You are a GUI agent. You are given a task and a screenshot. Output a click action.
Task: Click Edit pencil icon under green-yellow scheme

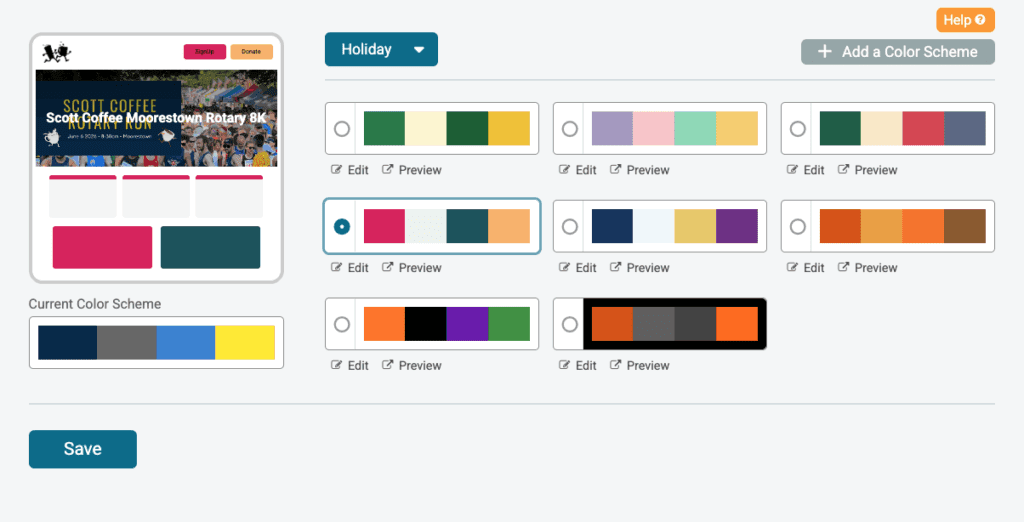point(337,170)
